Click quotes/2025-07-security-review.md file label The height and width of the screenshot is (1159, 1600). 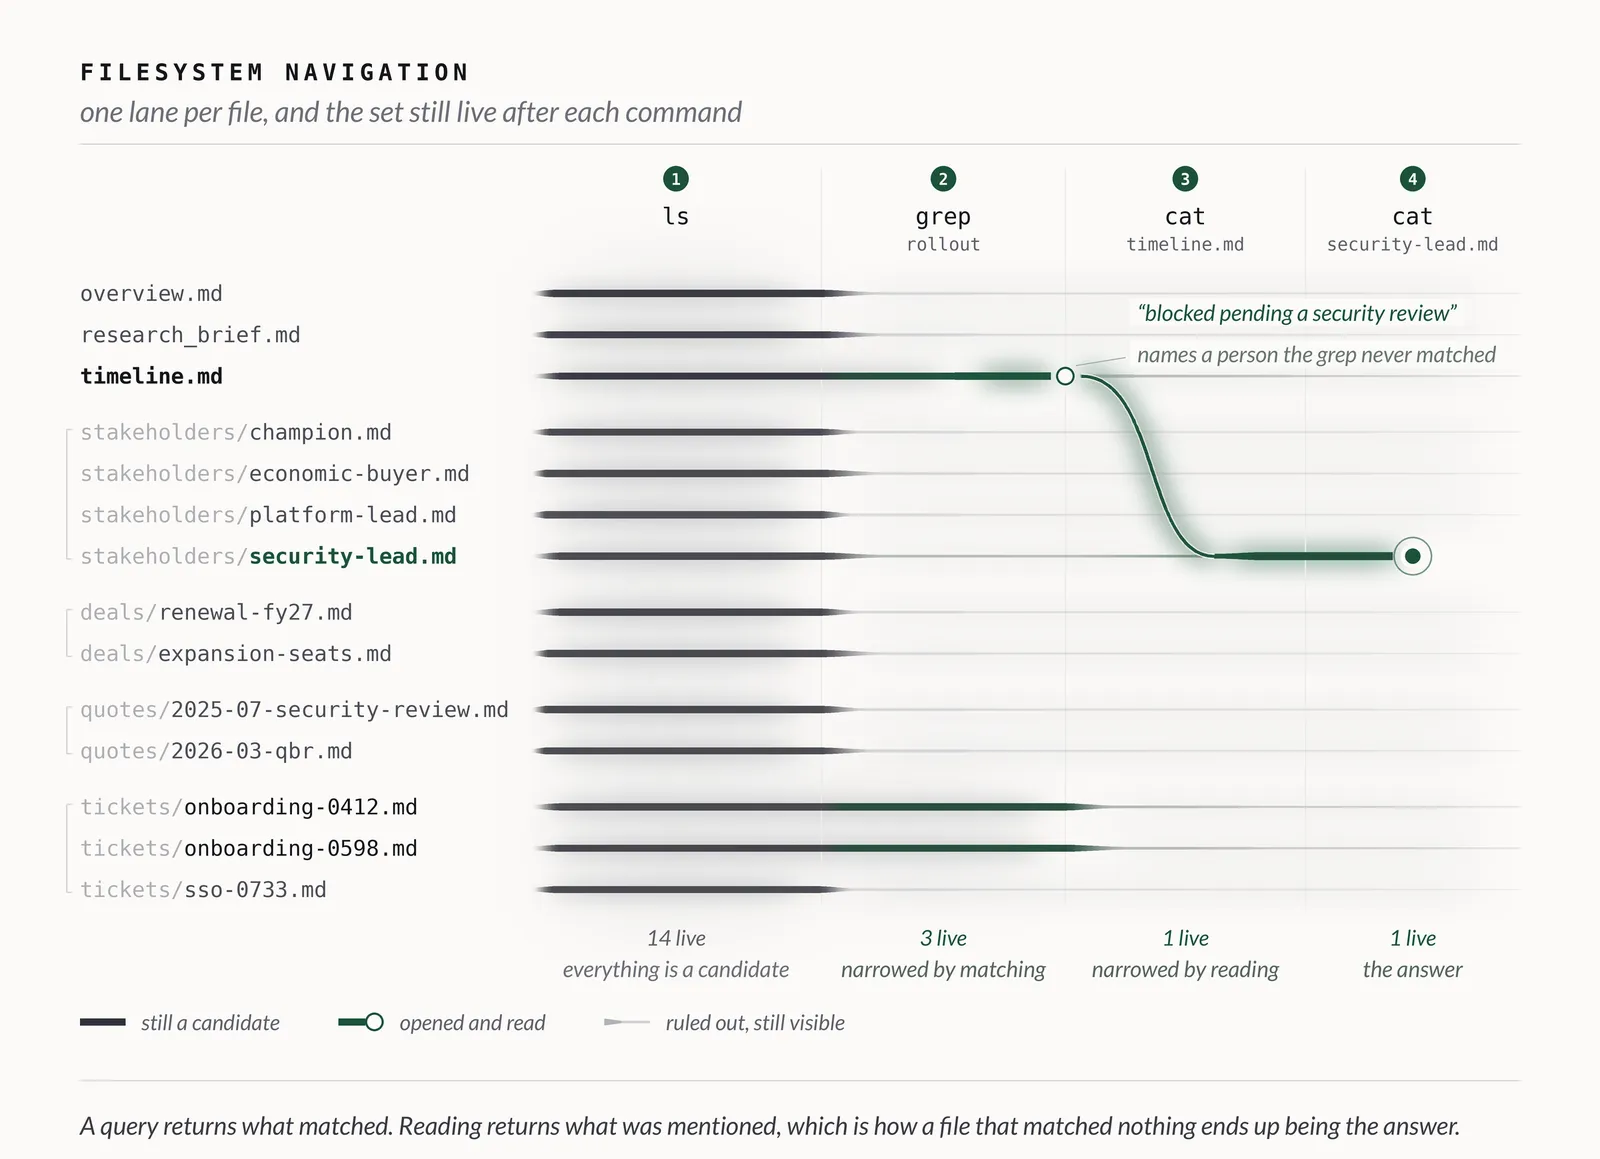pos(294,710)
